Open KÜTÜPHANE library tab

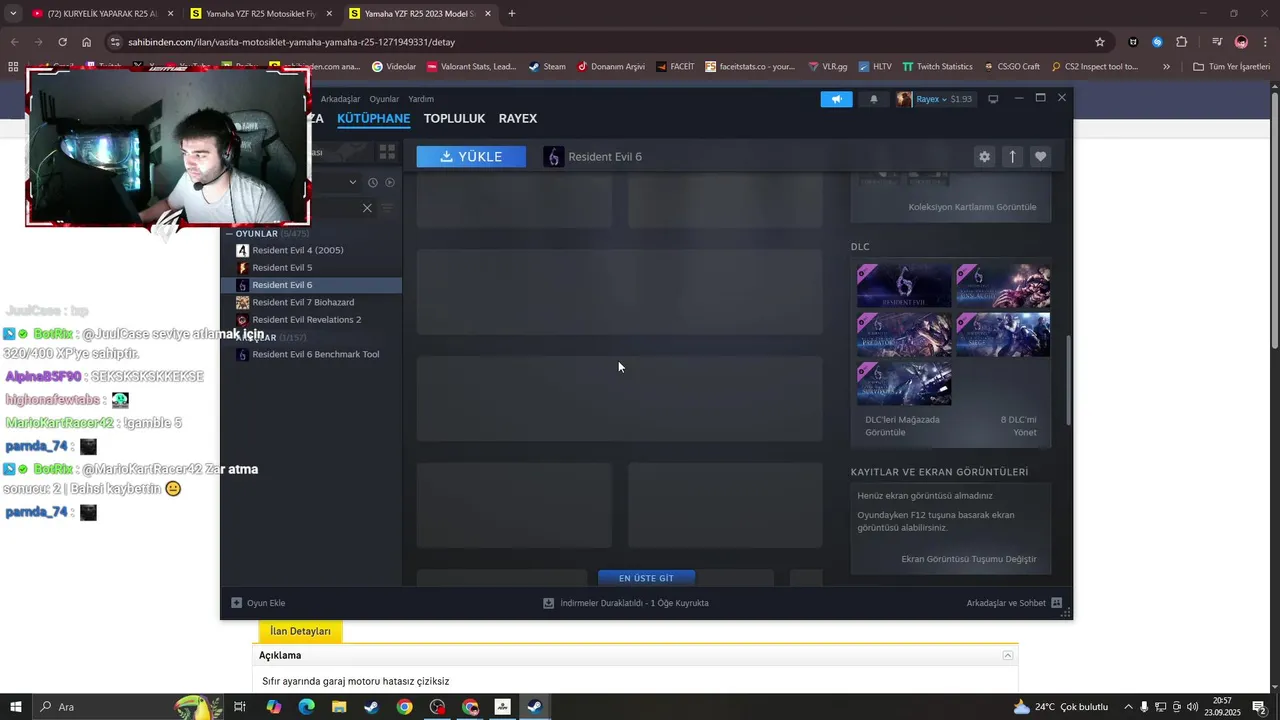tap(373, 118)
